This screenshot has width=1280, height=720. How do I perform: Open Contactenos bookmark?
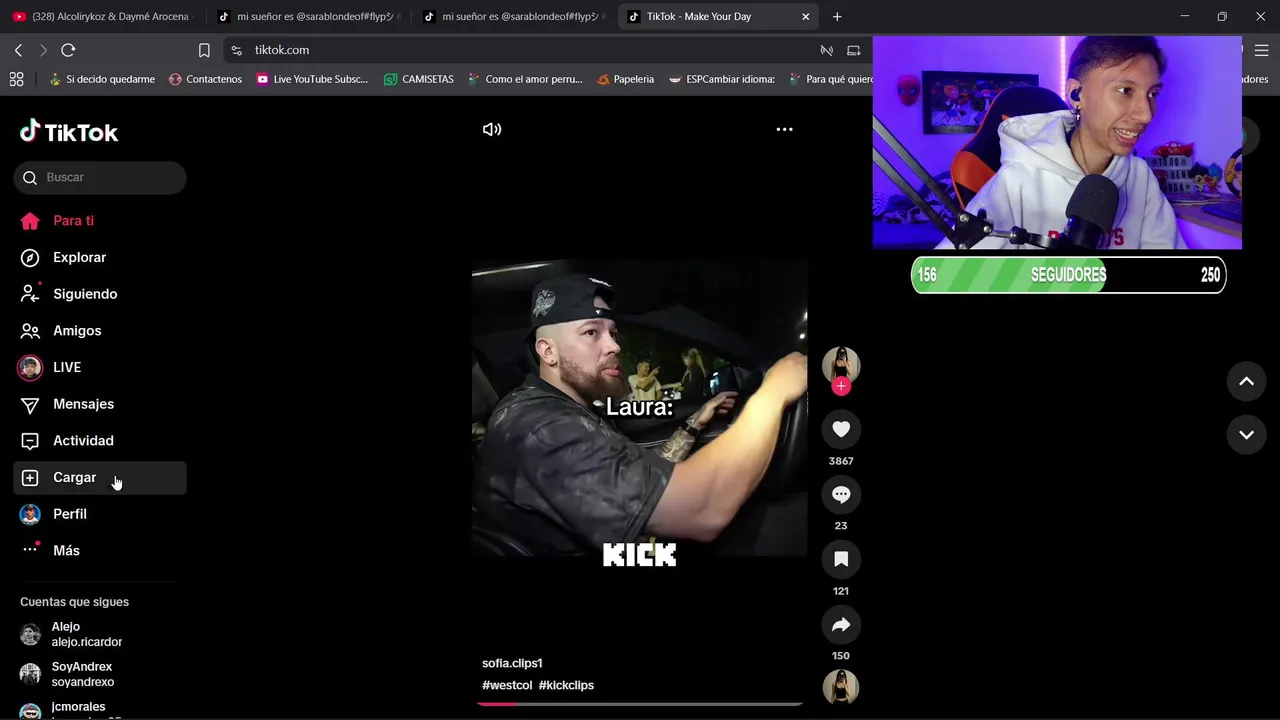[206, 79]
